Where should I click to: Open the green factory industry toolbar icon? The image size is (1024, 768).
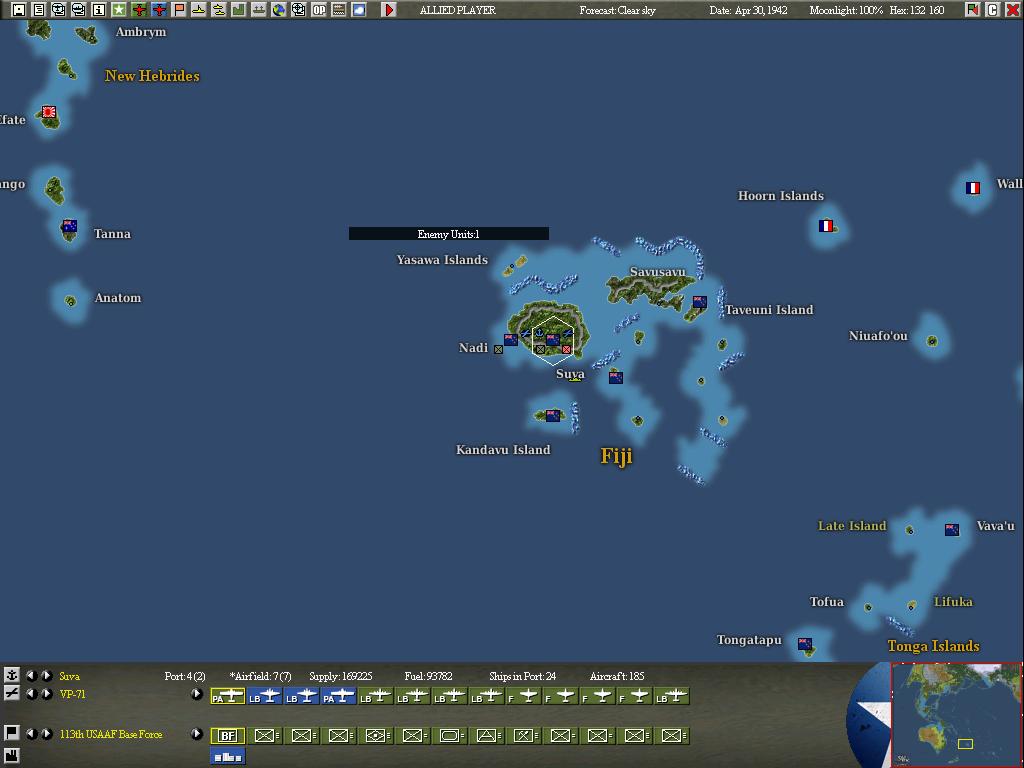coord(238,10)
